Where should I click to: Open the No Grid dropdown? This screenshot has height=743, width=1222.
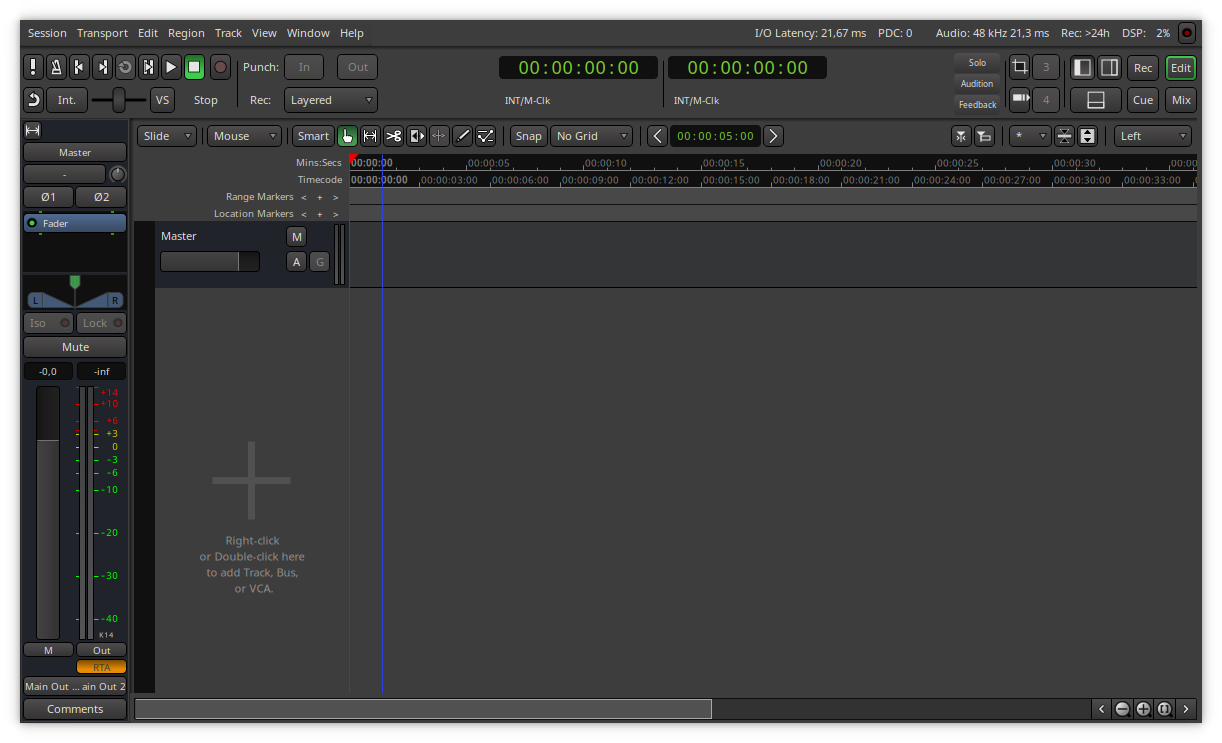pyautogui.click(x=592, y=136)
